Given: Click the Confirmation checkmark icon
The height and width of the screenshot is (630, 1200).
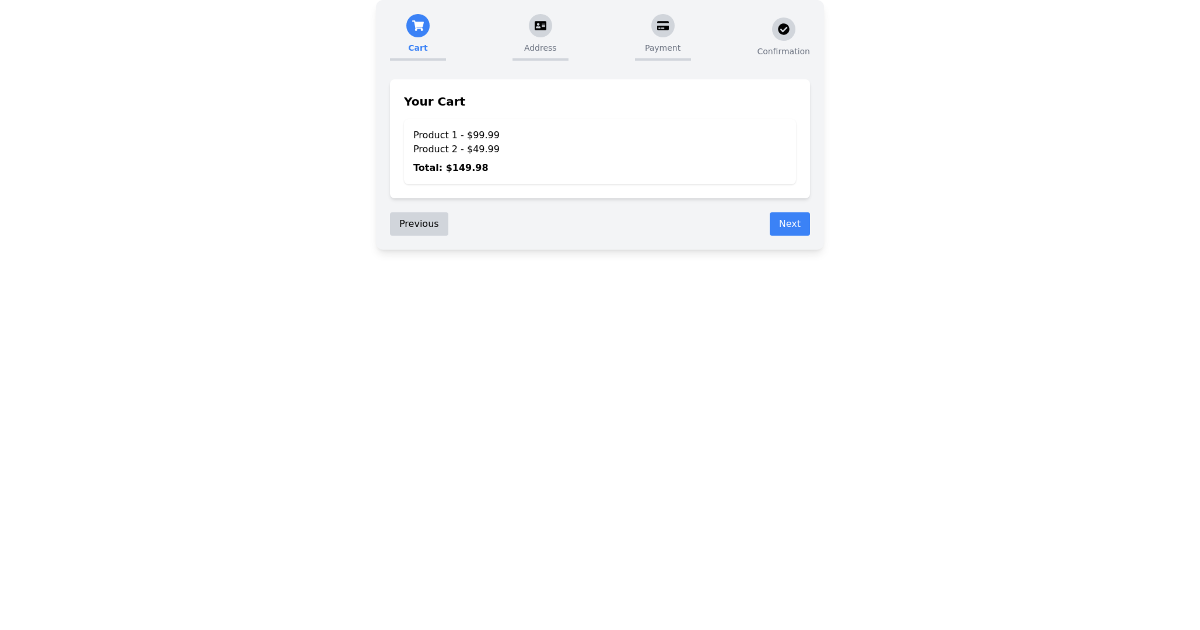Looking at the screenshot, I should point(784,29).
